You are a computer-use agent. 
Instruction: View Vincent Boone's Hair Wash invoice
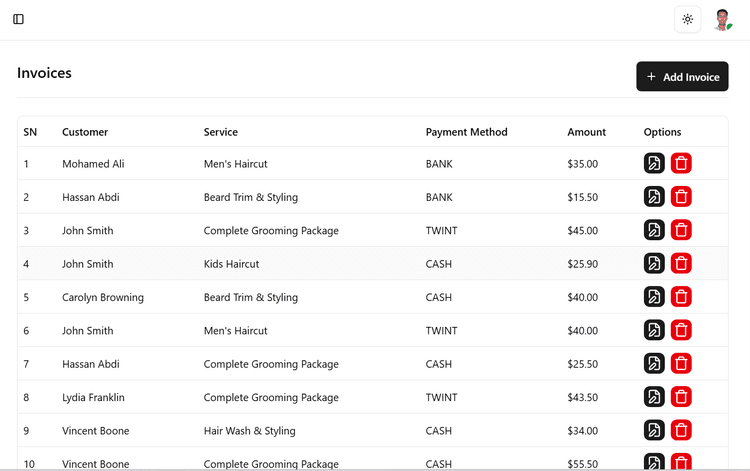654,430
